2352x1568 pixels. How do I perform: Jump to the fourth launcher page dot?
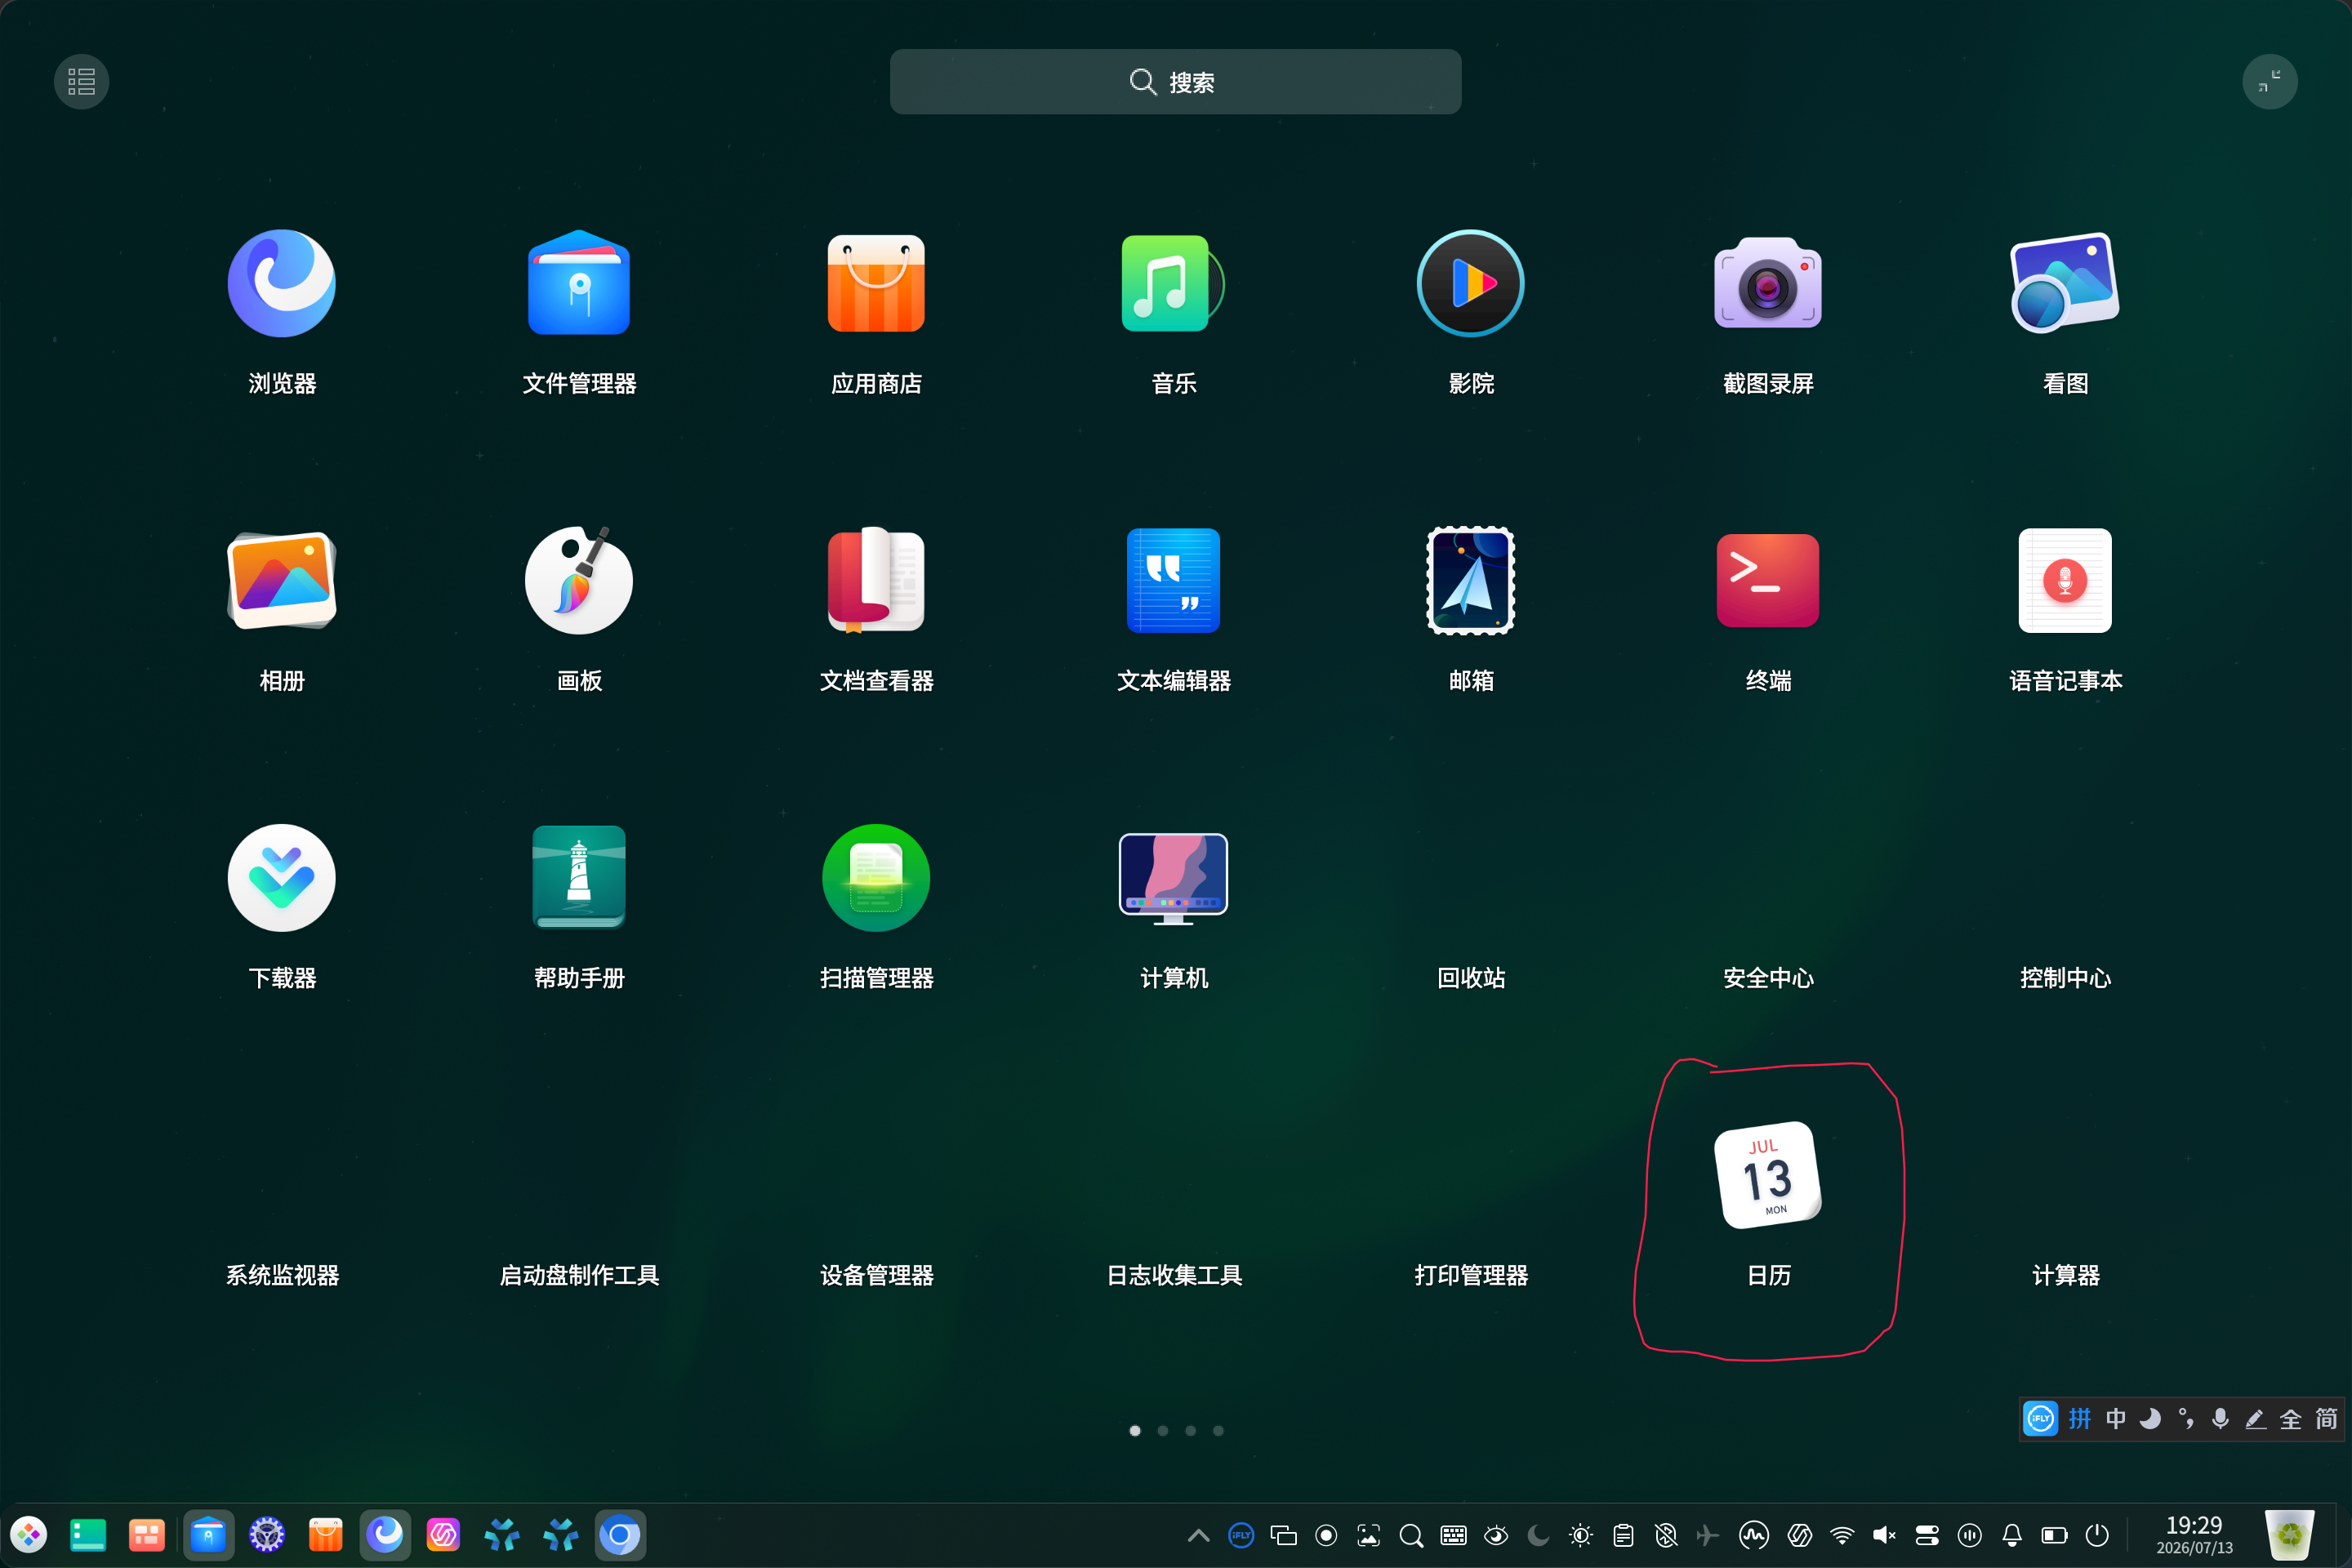(x=1218, y=1431)
